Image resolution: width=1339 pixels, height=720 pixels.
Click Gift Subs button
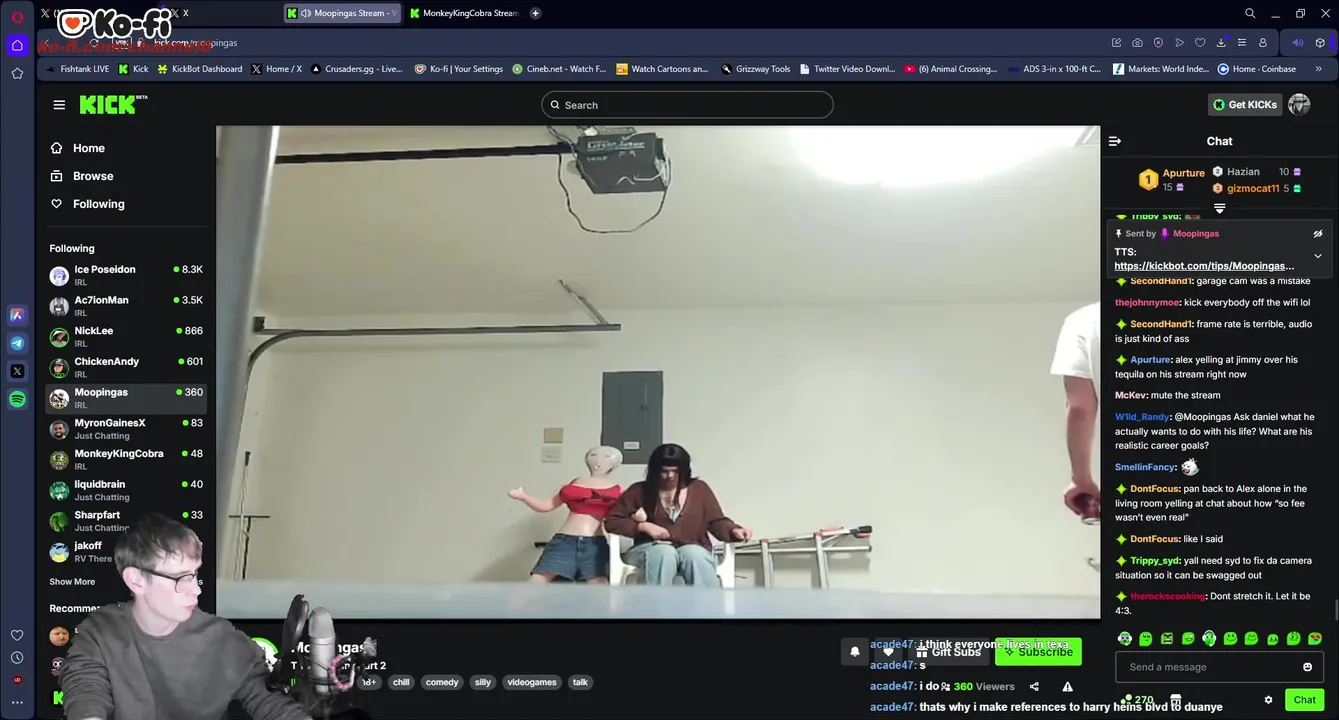click(946, 651)
